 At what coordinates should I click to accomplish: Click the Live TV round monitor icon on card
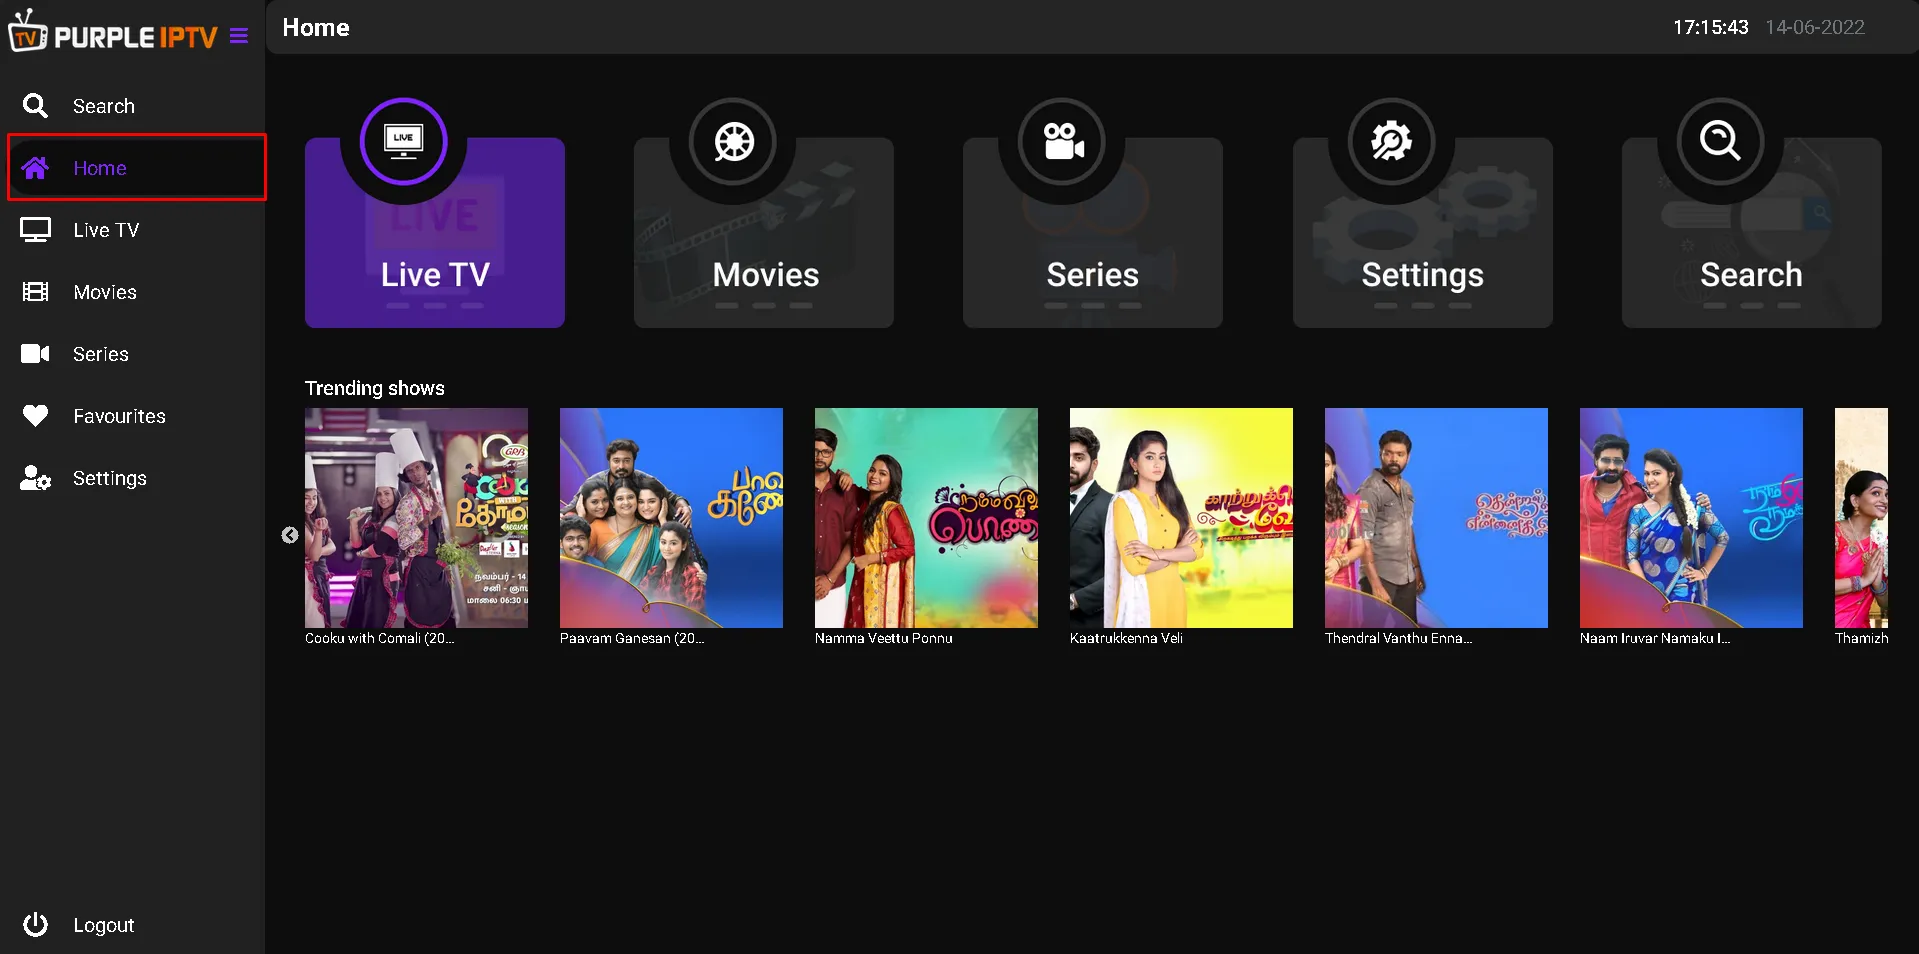click(404, 141)
